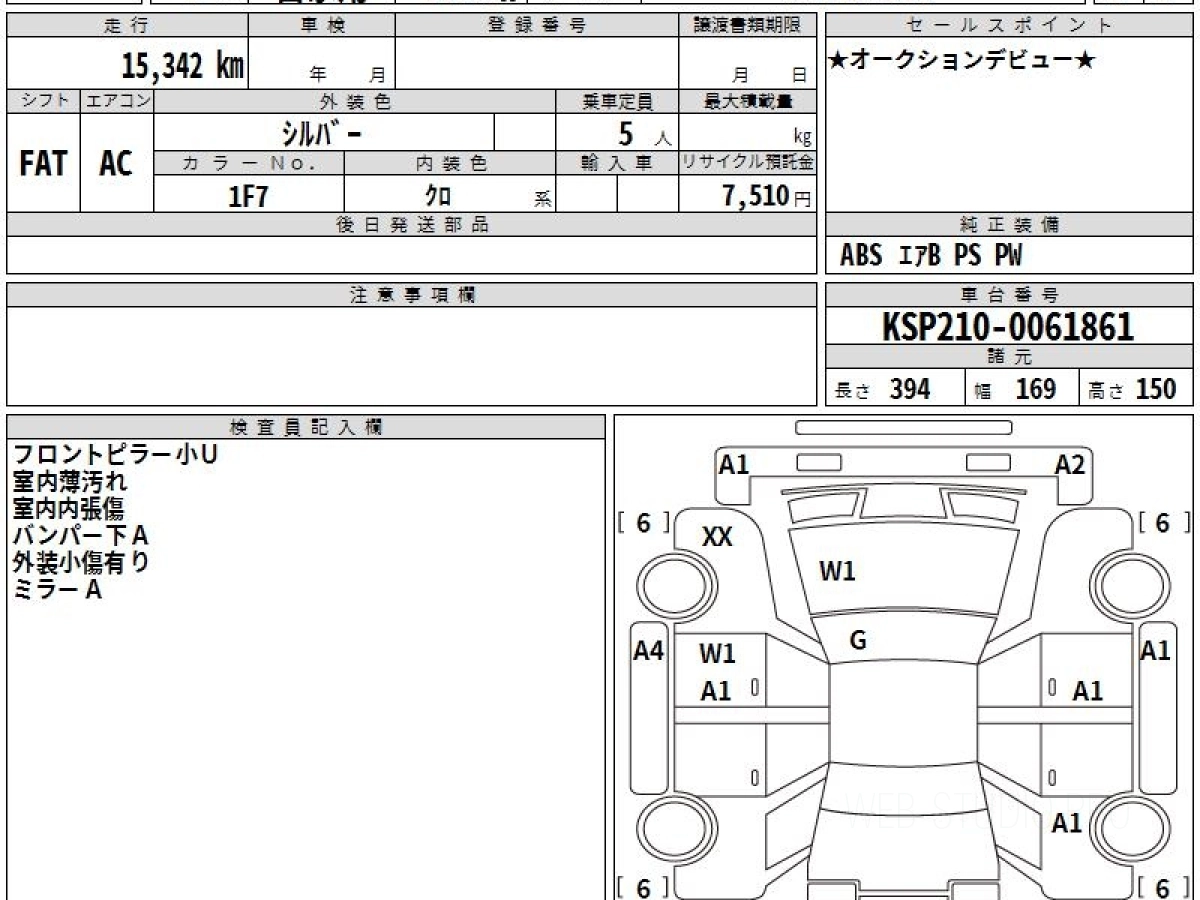This screenshot has height=900, width=1200.
Task: Click the カラーNo. header cell
Action: [249, 163]
